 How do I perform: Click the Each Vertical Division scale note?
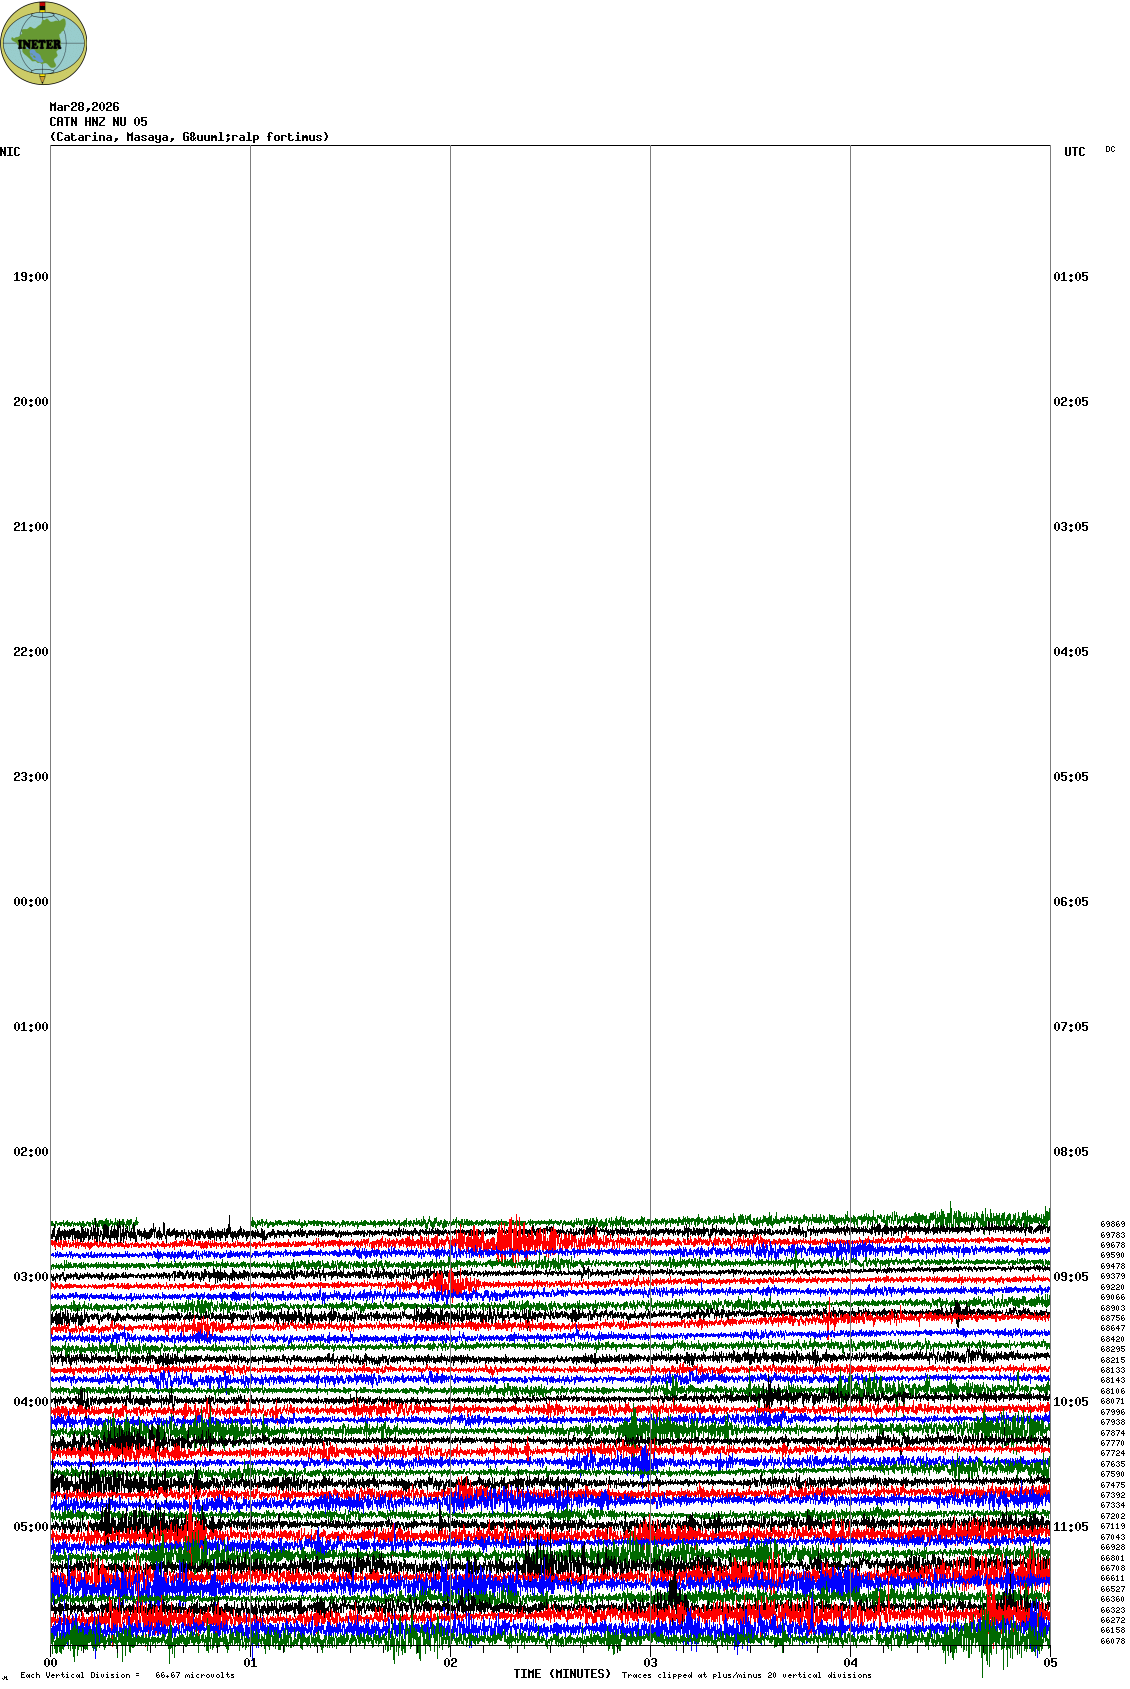click(x=127, y=1675)
